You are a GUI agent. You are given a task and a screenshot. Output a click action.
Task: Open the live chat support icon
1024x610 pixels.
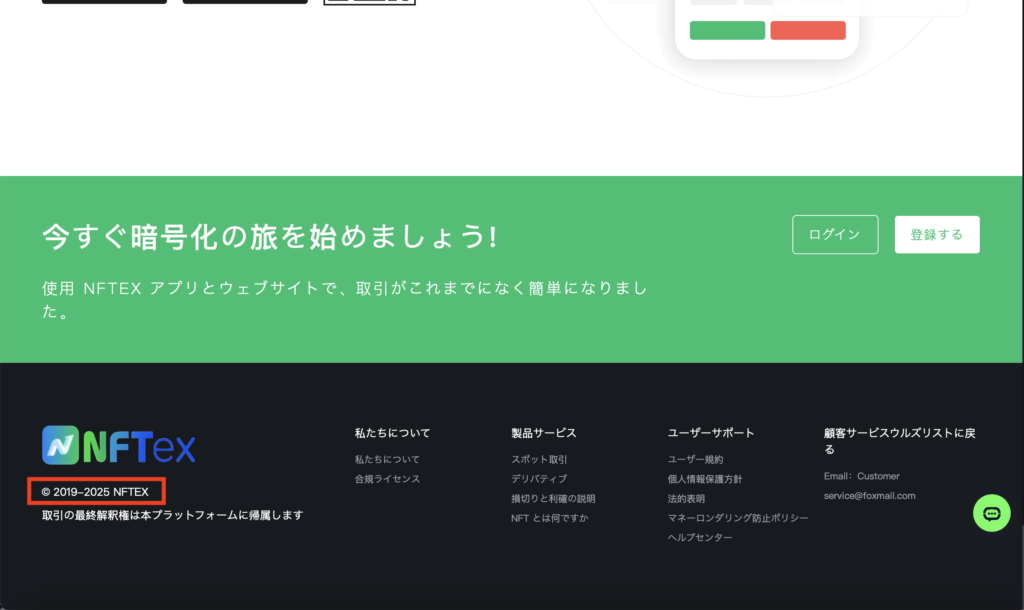coord(991,513)
